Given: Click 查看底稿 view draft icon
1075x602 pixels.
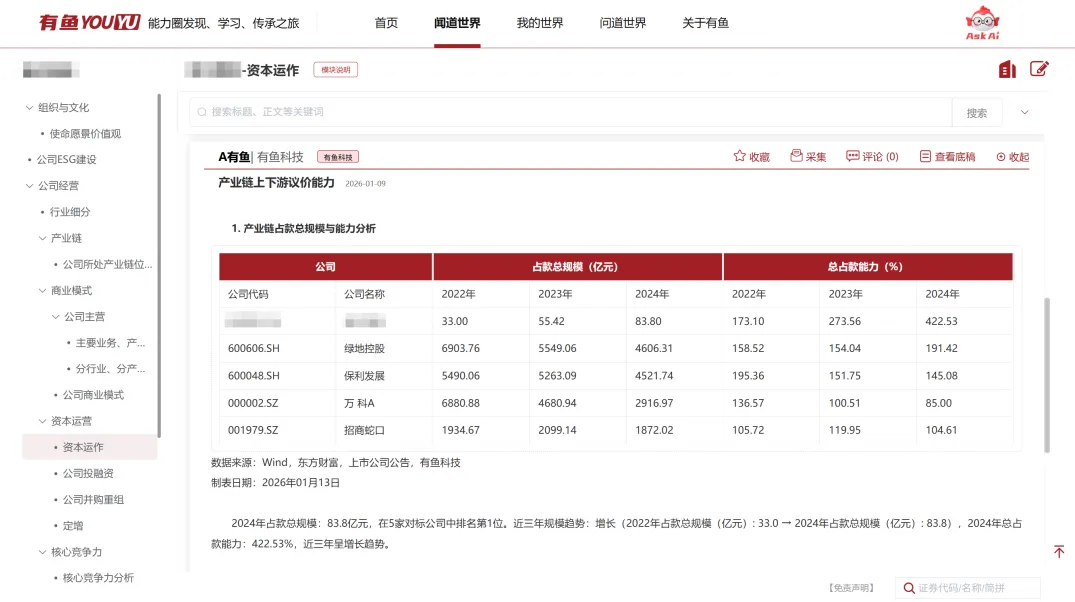Looking at the screenshot, I should pos(925,156).
